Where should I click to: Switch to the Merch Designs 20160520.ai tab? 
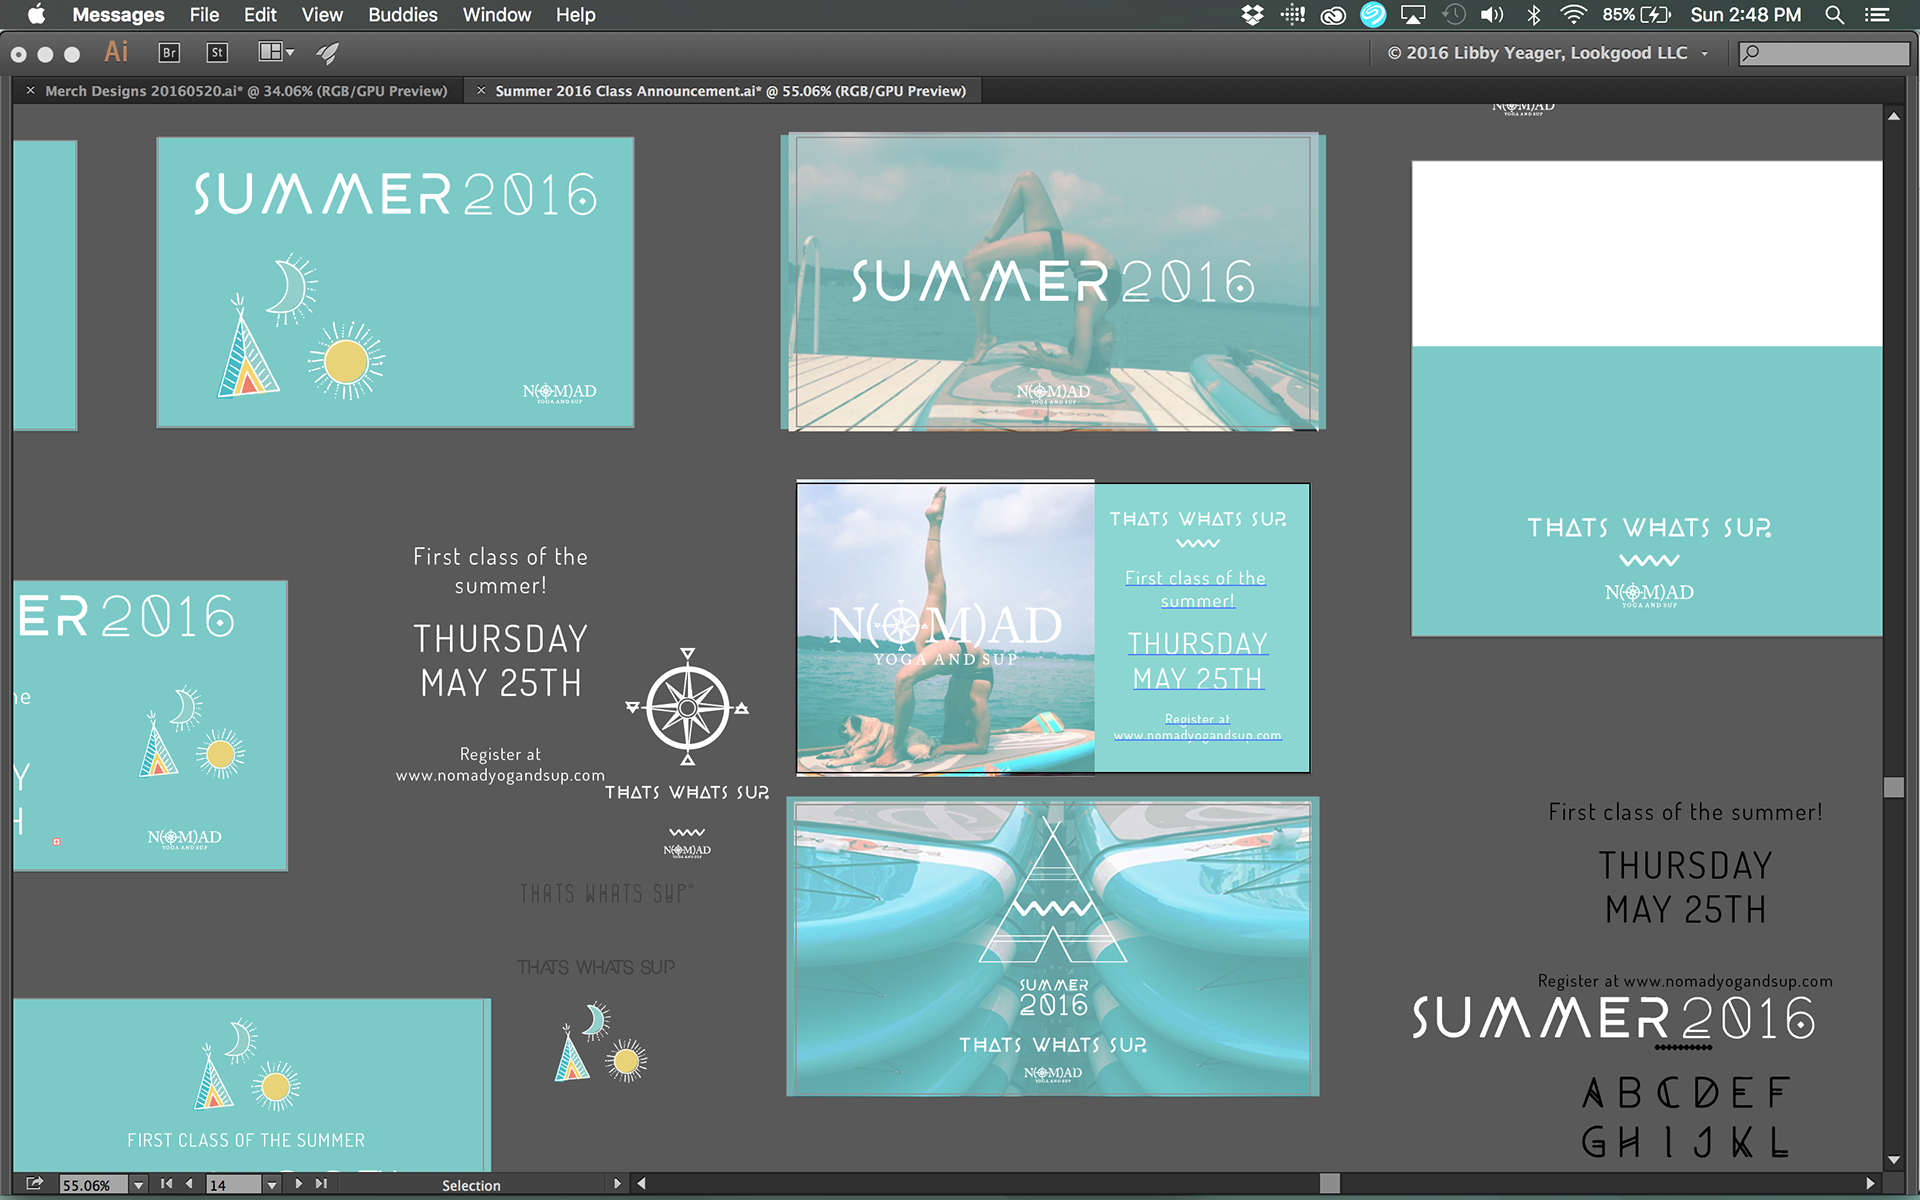246,91
